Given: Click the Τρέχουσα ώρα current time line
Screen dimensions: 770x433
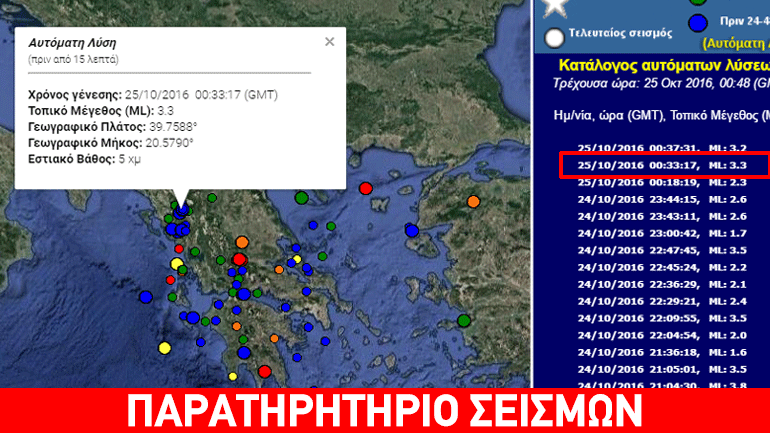Looking at the screenshot, I should point(661,83).
